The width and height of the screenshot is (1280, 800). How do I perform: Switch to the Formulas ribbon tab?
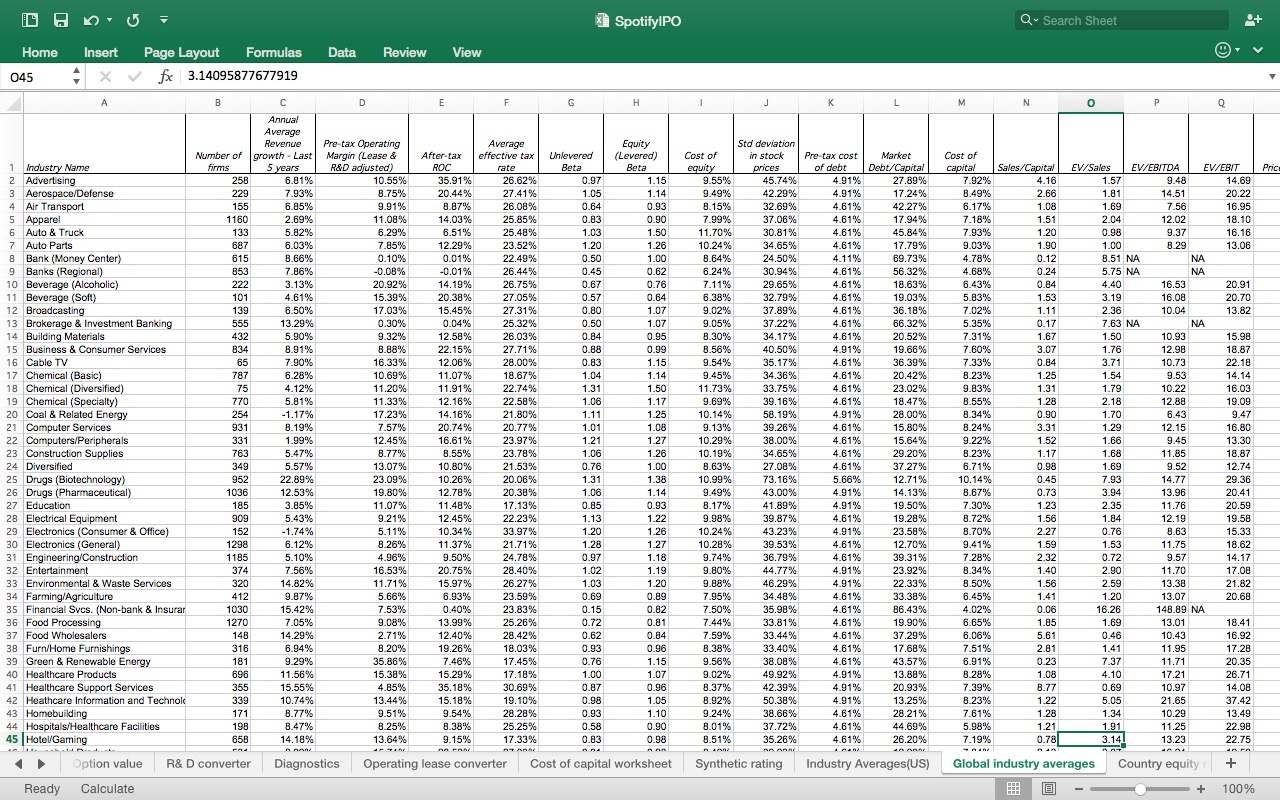pos(273,52)
